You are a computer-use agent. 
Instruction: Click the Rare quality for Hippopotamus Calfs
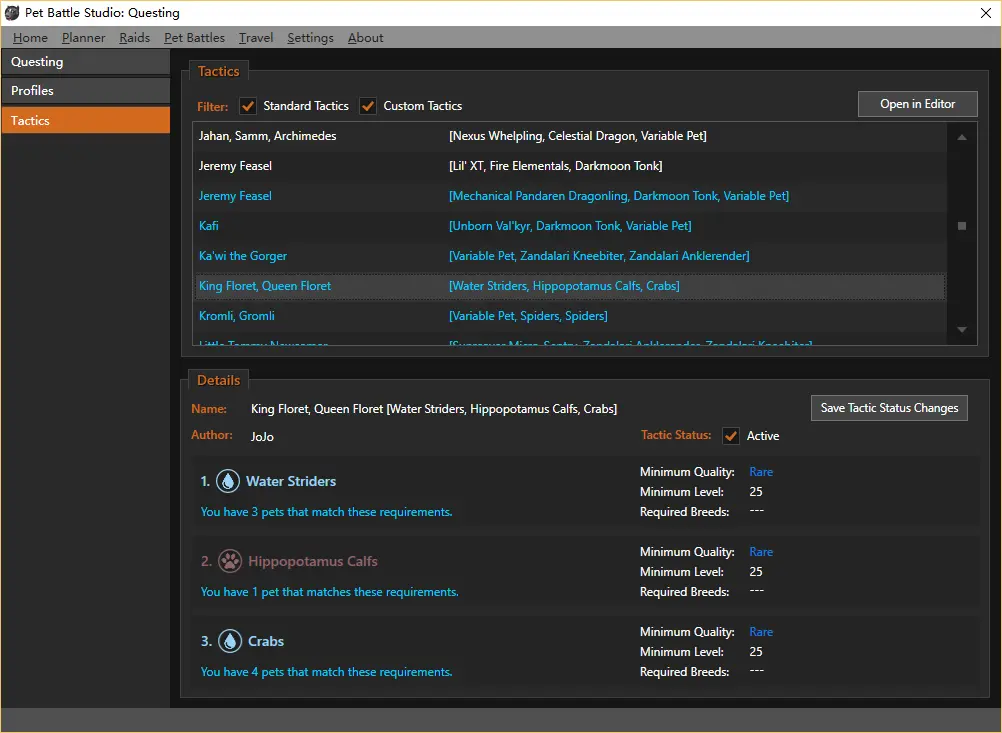point(761,552)
